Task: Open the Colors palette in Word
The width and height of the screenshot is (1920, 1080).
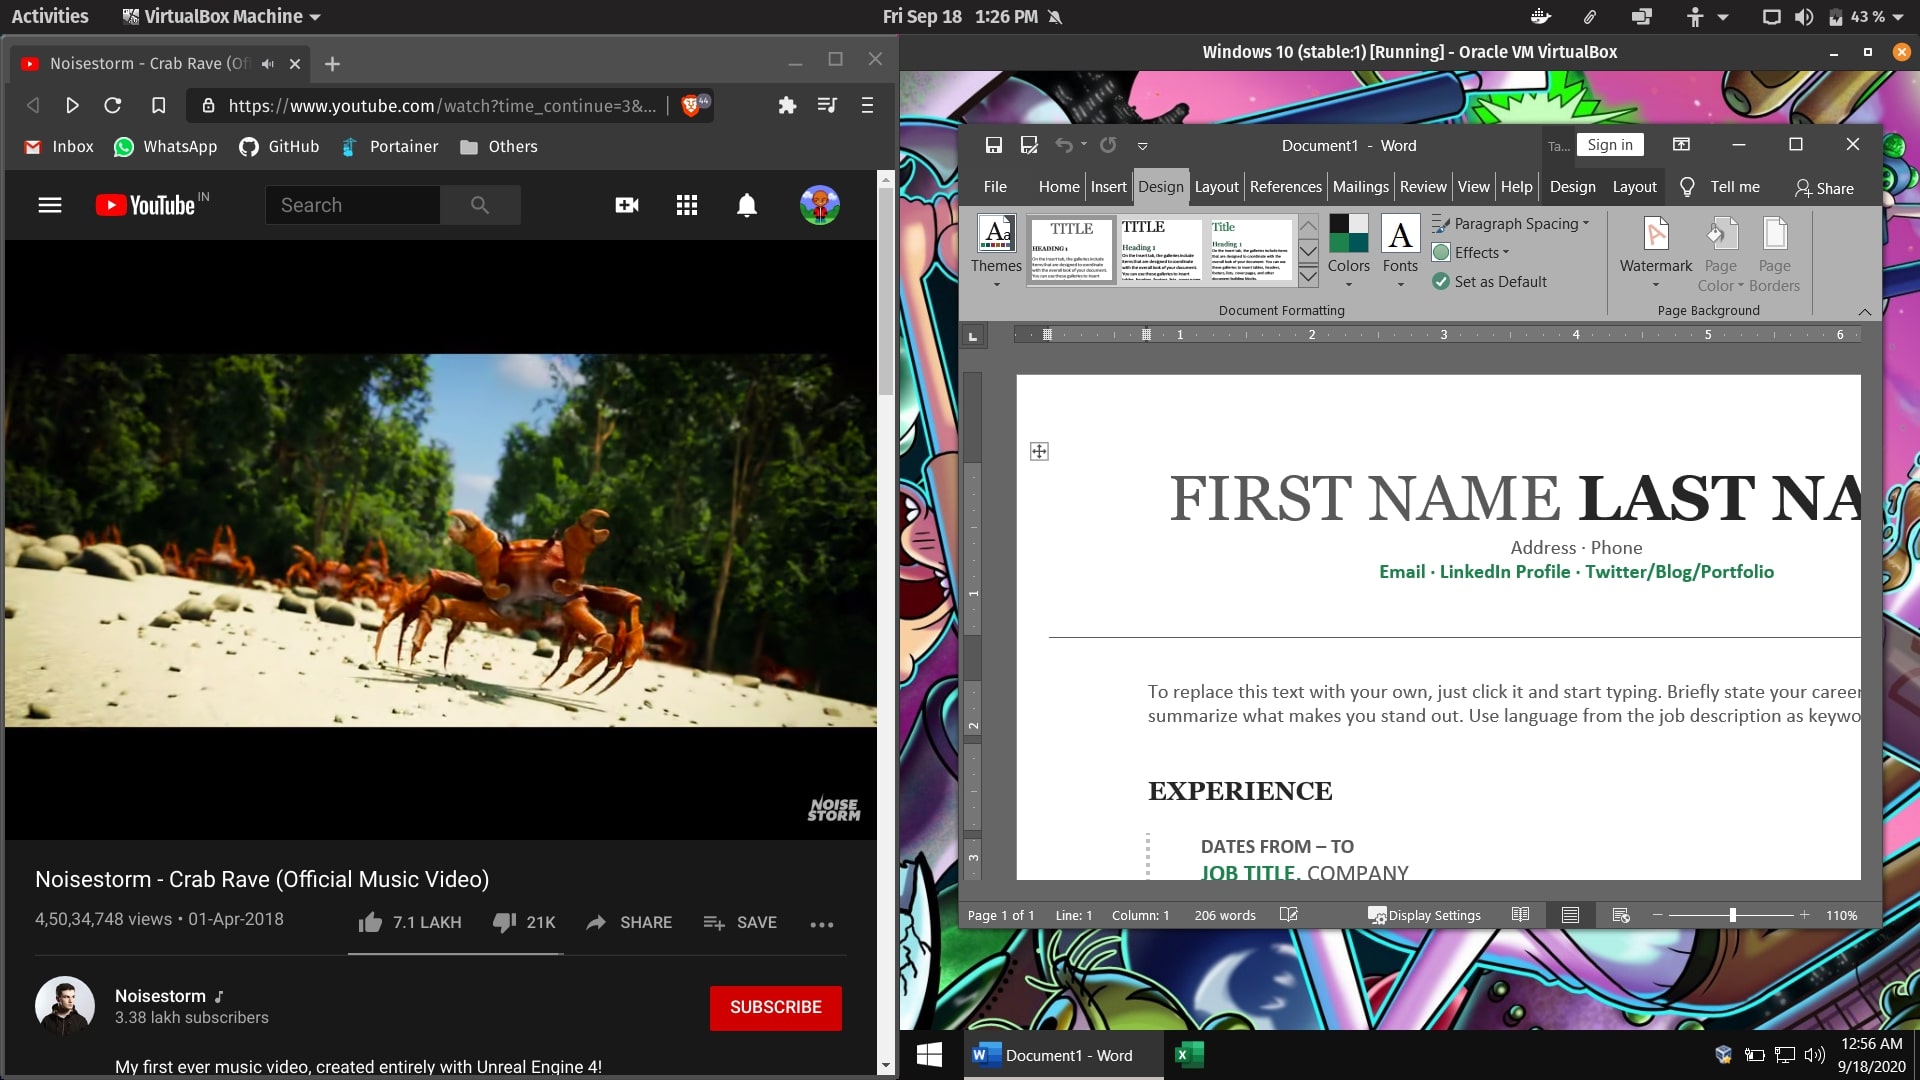Action: pyautogui.click(x=1348, y=250)
